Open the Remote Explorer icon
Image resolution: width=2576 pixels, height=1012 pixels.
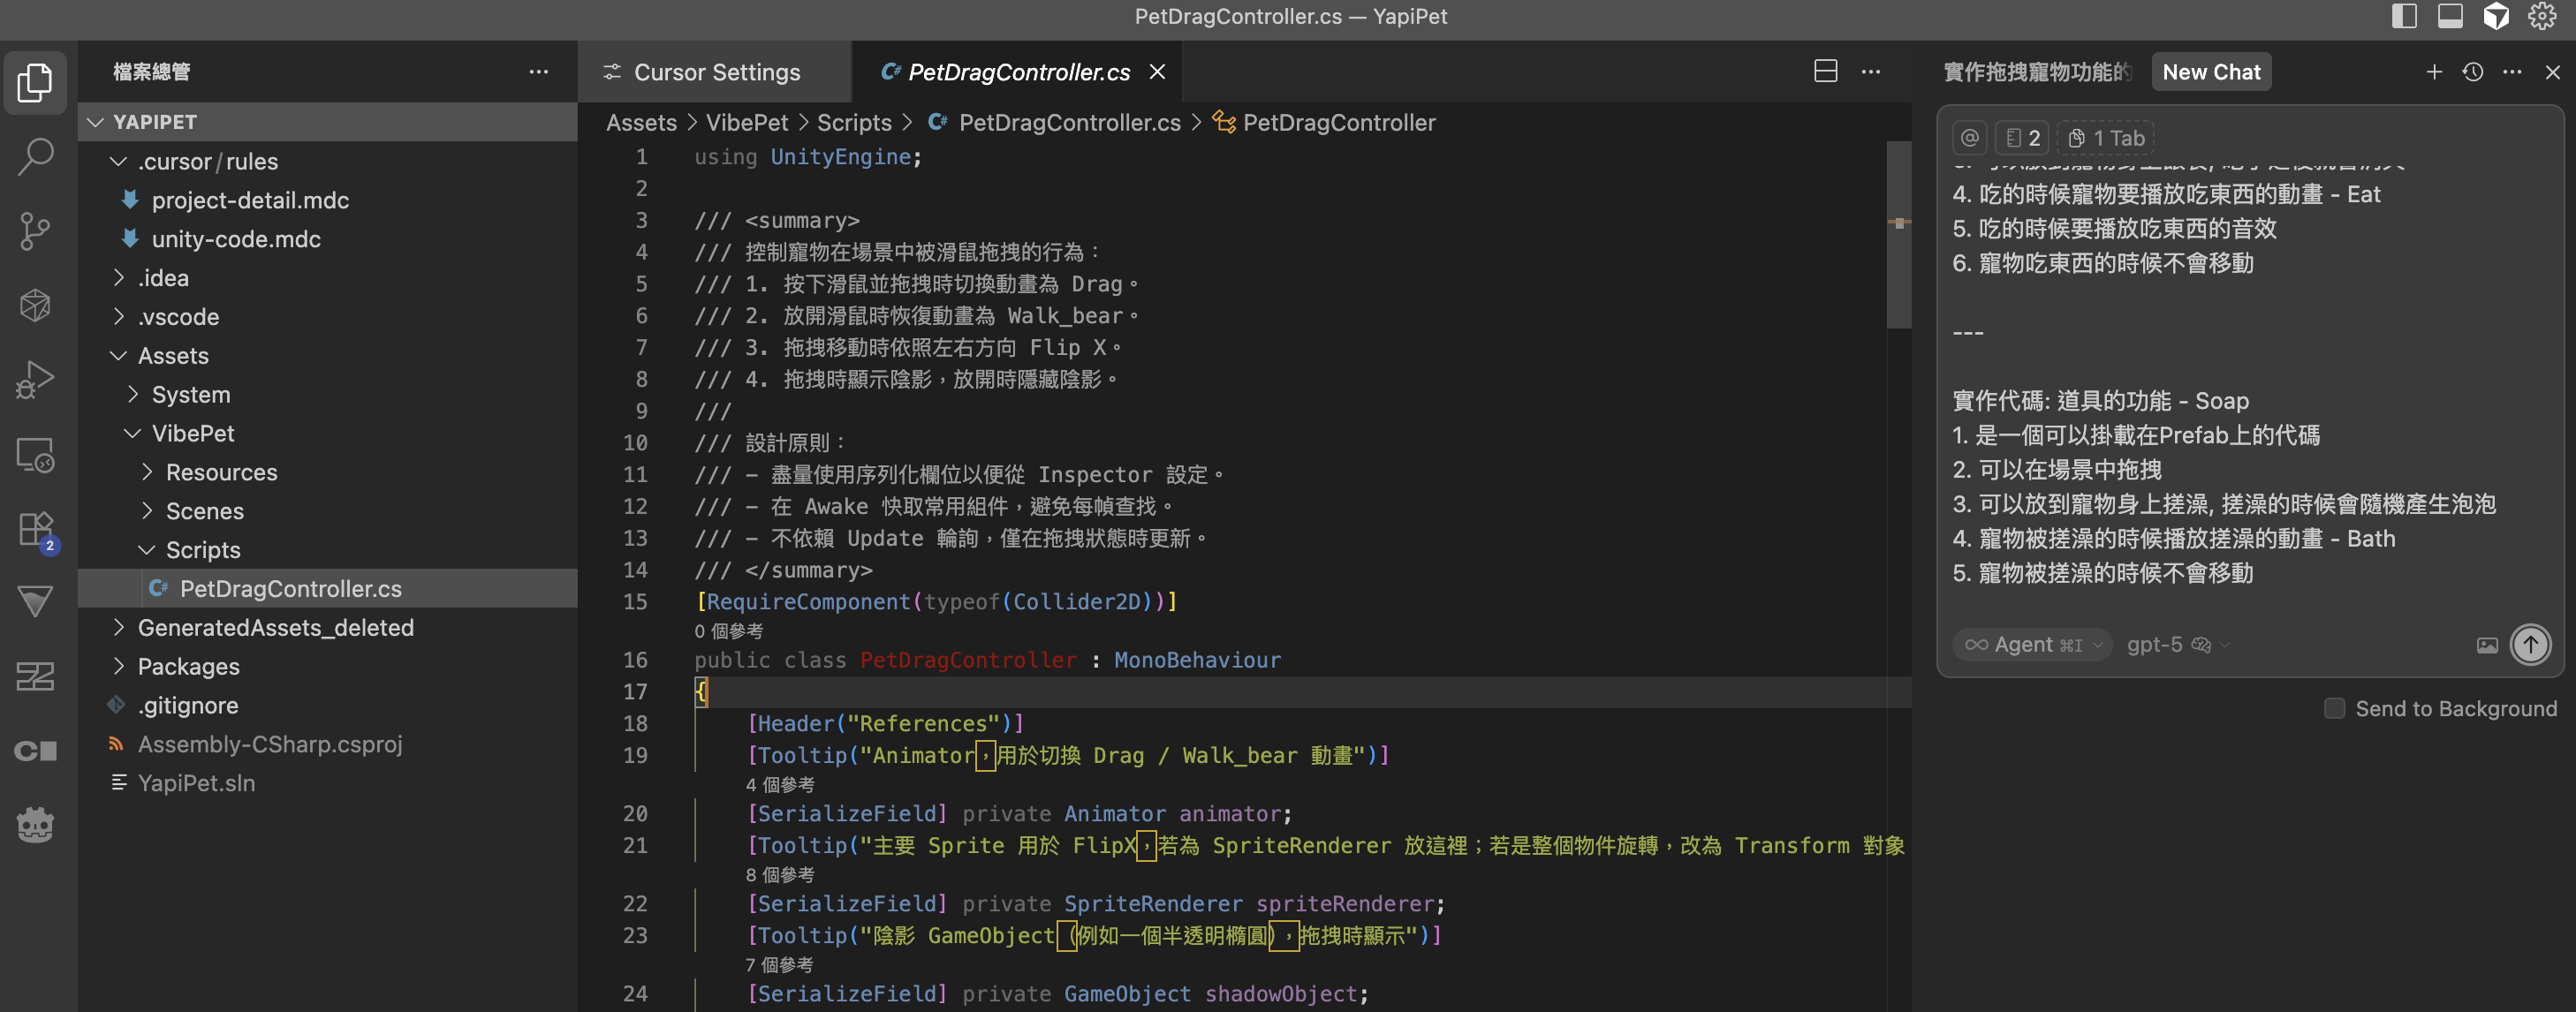click(x=36, y=454)
